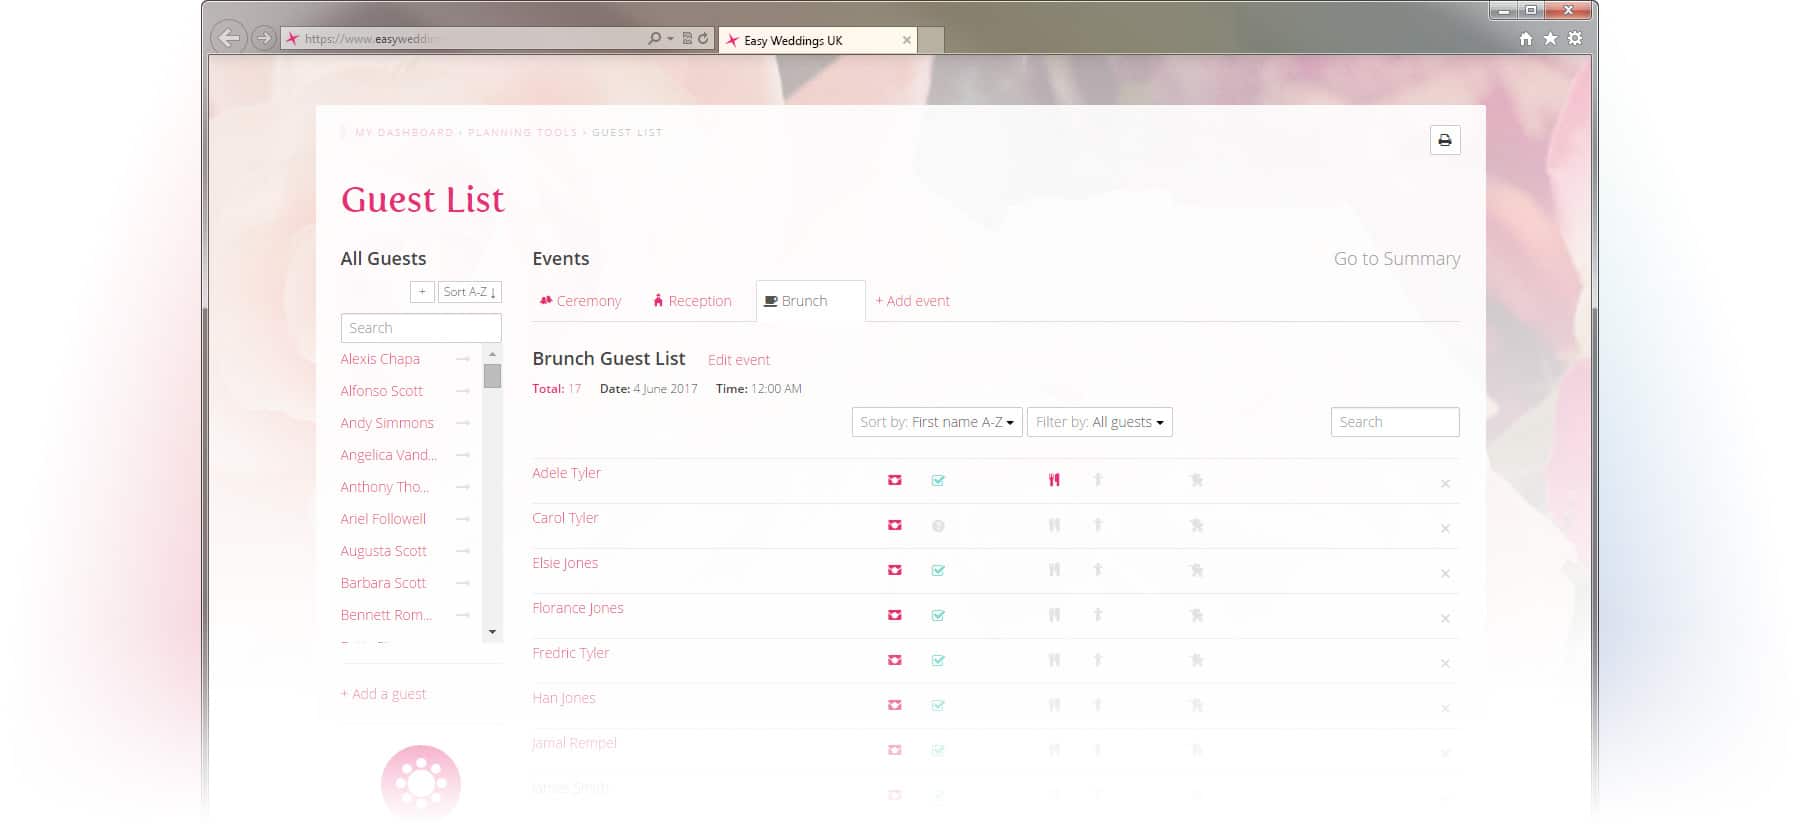Screen dimensions: 1800x826
Task: Remove Carol Tyler from Brunch list
Action: pos(1445,529)
